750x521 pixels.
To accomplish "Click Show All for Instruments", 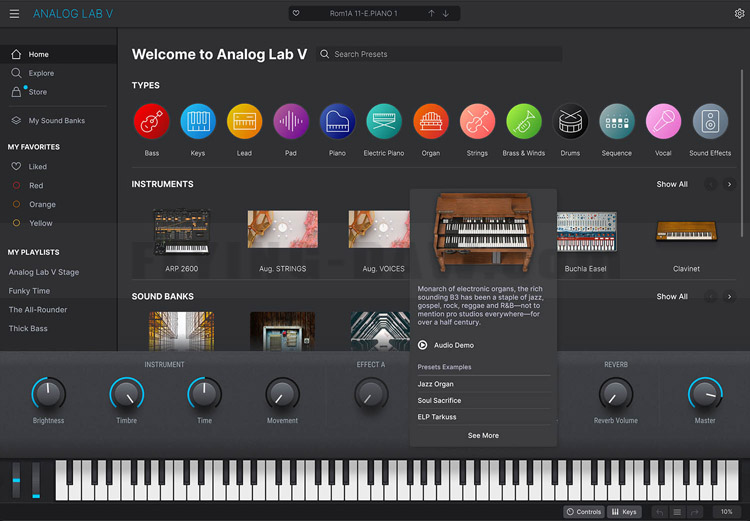I will pyautogui.click(x=672, y=184).
